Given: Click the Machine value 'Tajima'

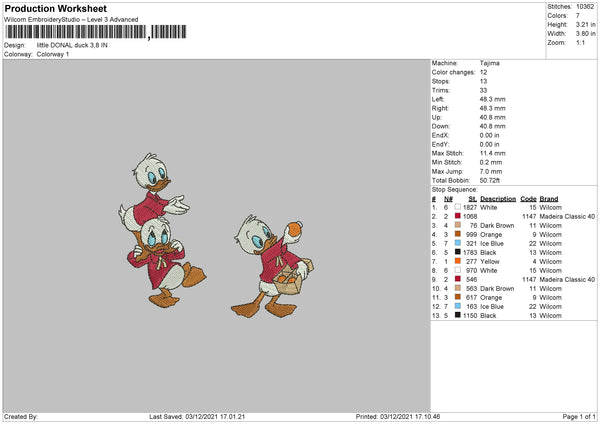Looking at the screenshot, I should pyautogui.click(x=489, y=63).
